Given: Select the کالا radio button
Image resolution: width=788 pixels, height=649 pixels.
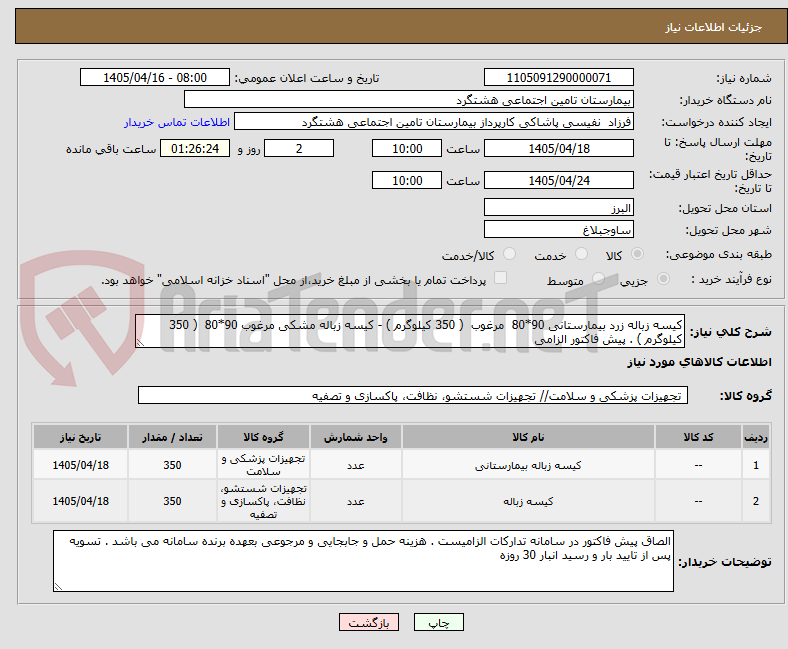Looking at the screenshot, I should click(637, 254).
